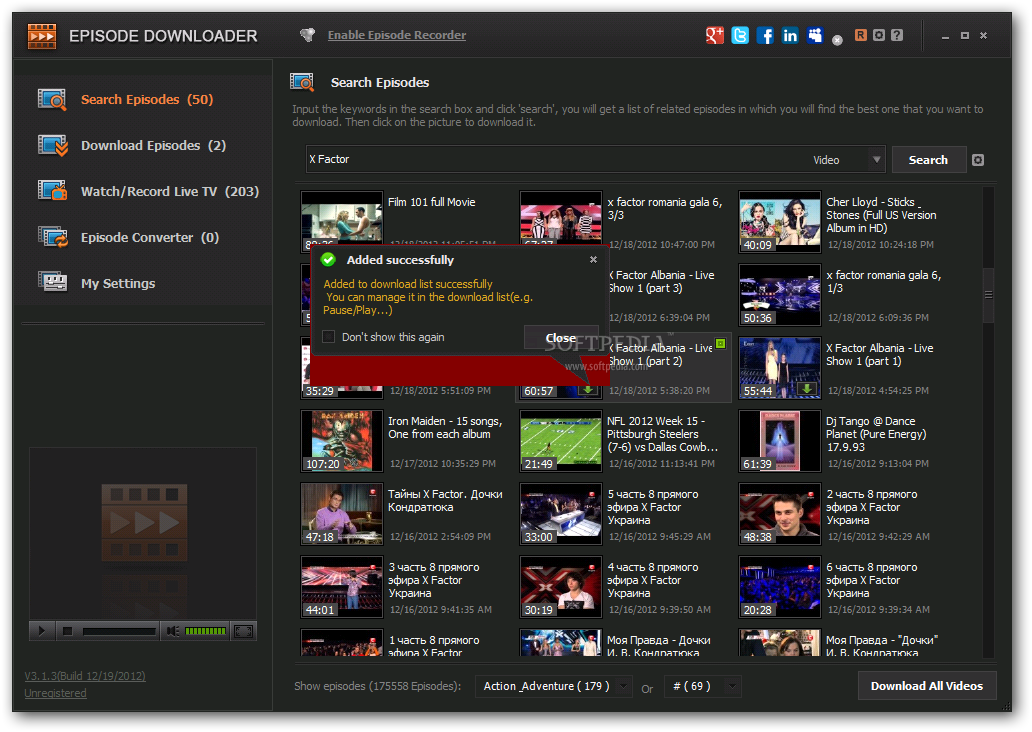Dismiss the social share icons row
1032x732 pixels.
coord(837,41)
